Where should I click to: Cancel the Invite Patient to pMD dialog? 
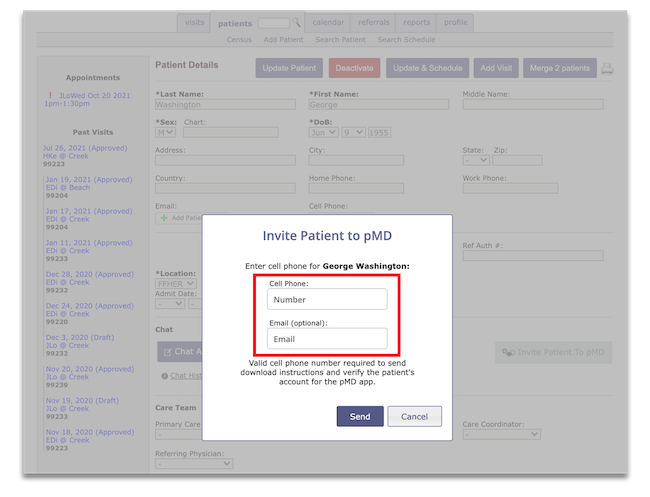414,416
